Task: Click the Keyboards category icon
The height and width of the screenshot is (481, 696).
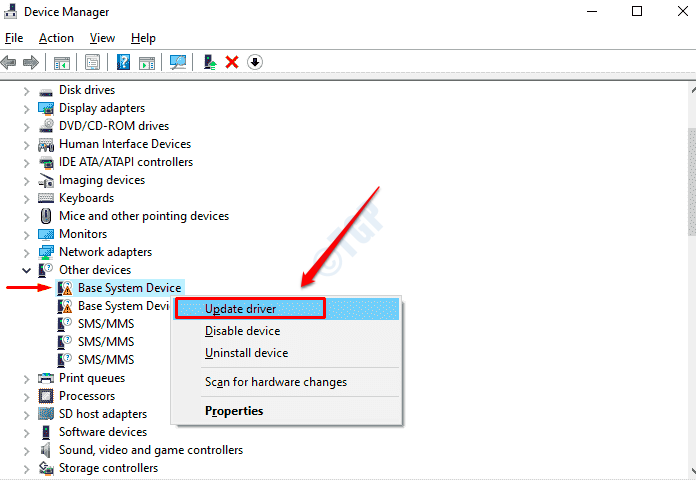Action: [46, 198]
